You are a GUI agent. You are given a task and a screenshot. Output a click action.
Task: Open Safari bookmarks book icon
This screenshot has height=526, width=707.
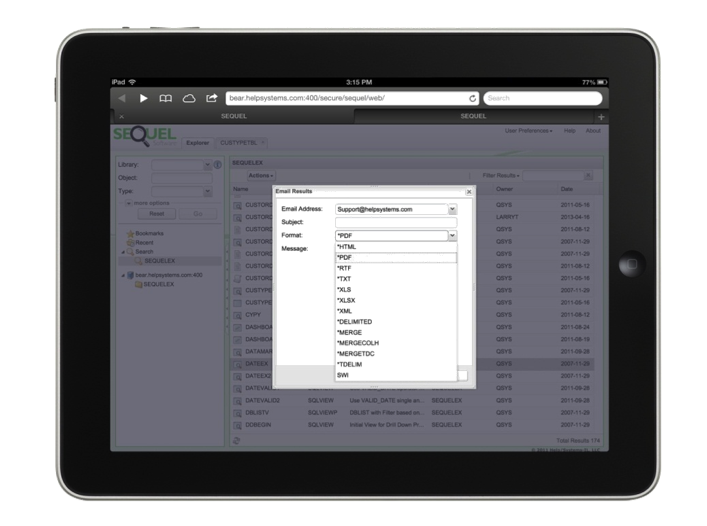(165, 98)
